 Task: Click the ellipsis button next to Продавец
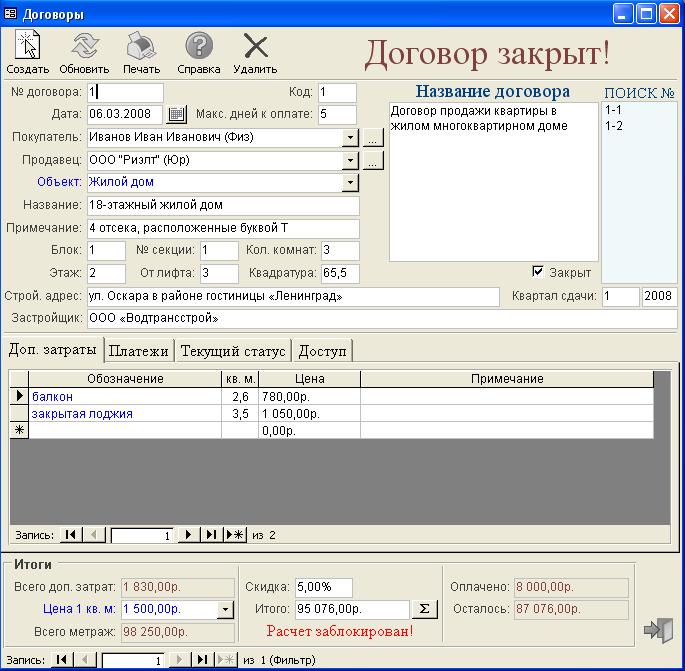(373, 160)
